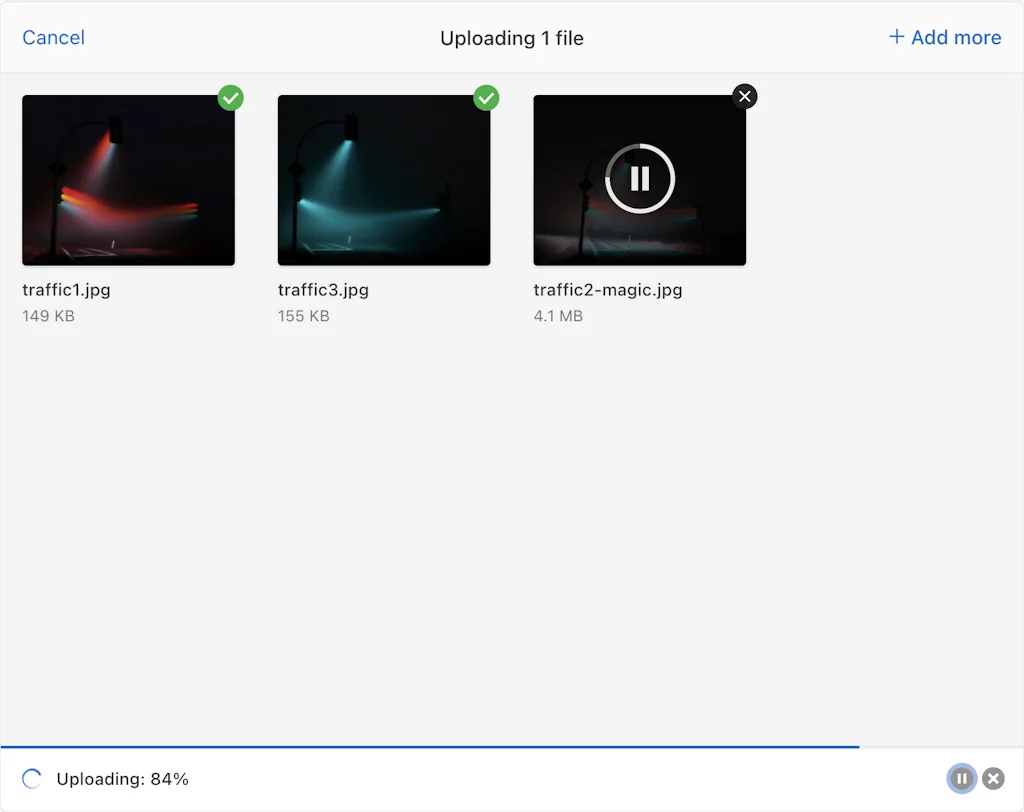Pause the overall upload using bottom-right pause button

961,778
